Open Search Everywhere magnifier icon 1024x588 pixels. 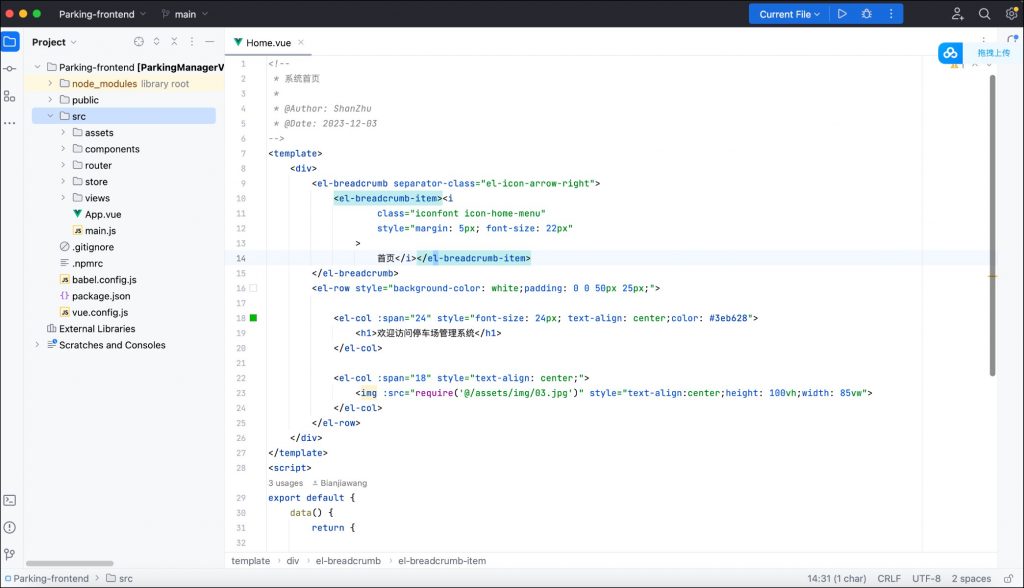(x=984, y=14)
